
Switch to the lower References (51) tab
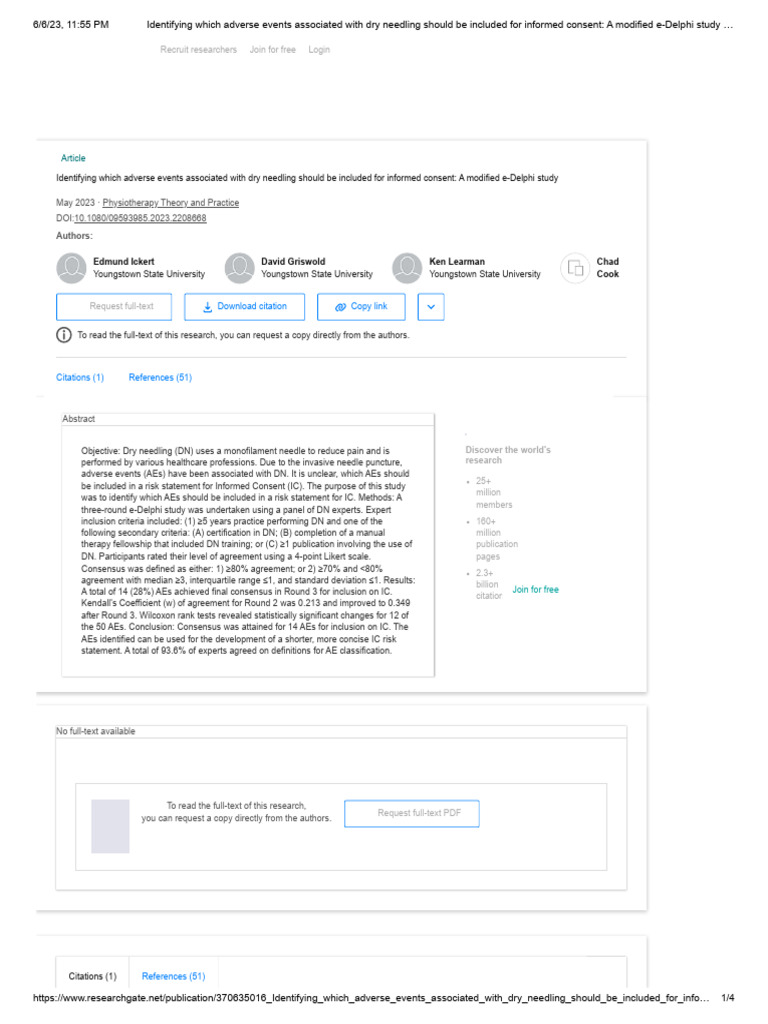point(173,976)
